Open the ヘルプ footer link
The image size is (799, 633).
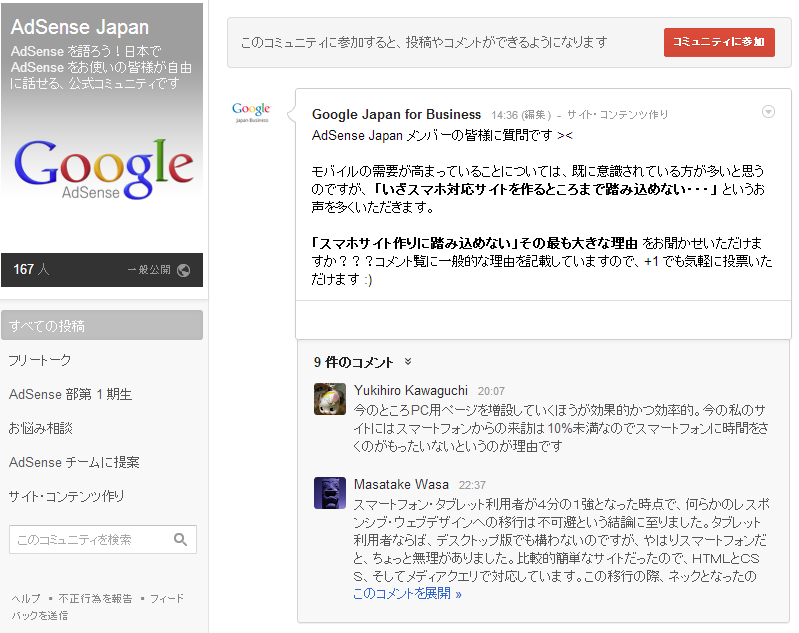(26, 598)
